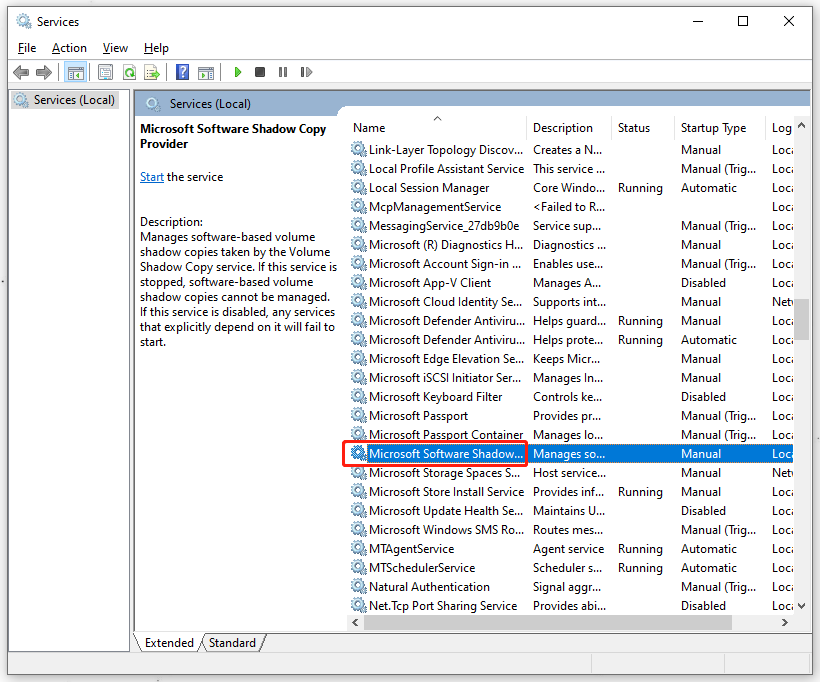Select Local Profile Assistant Service row

571,168
